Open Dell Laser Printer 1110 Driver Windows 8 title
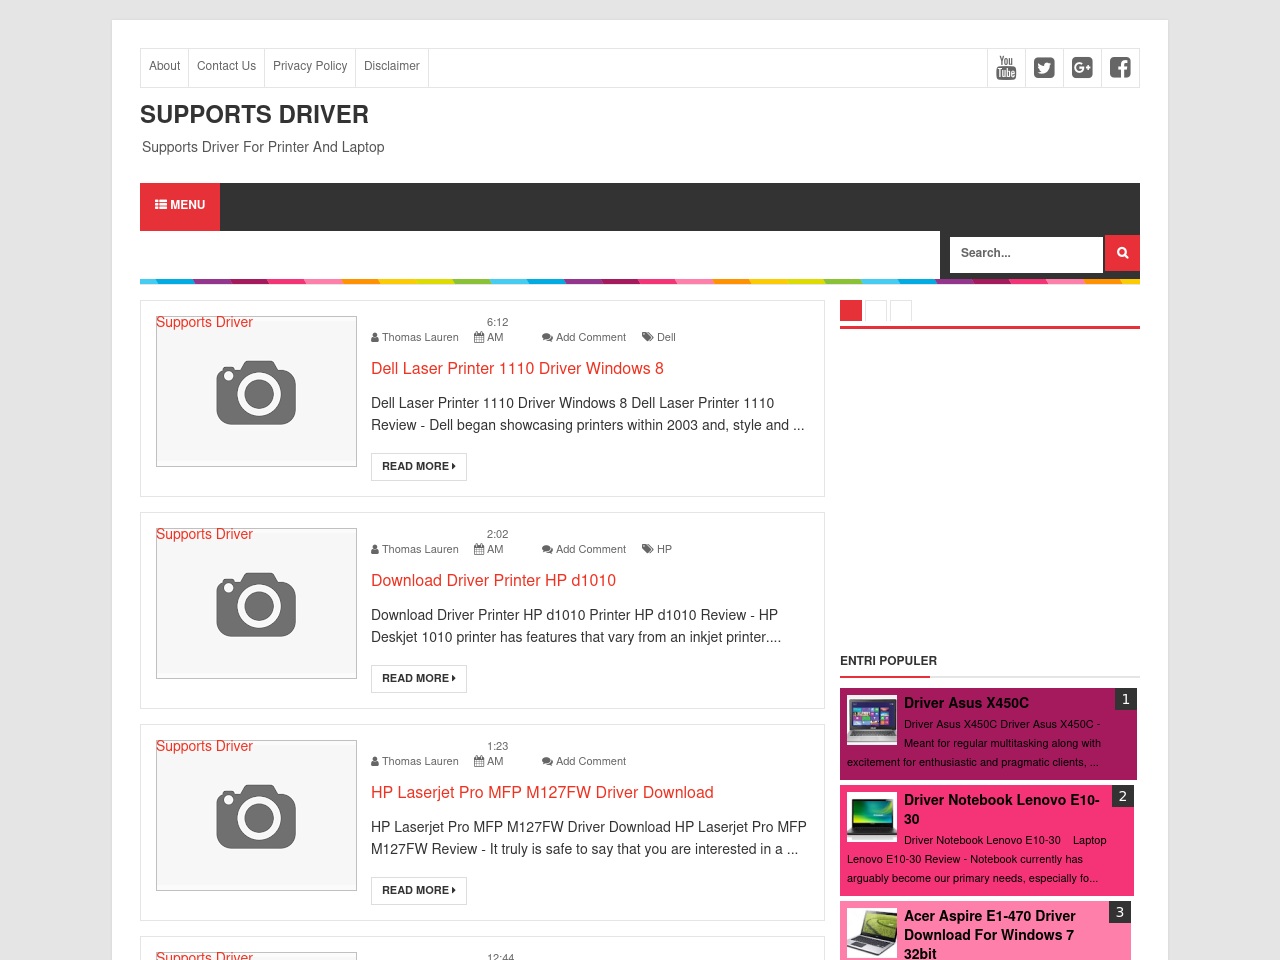This screenshot has height=960, width=1280. 517,368
